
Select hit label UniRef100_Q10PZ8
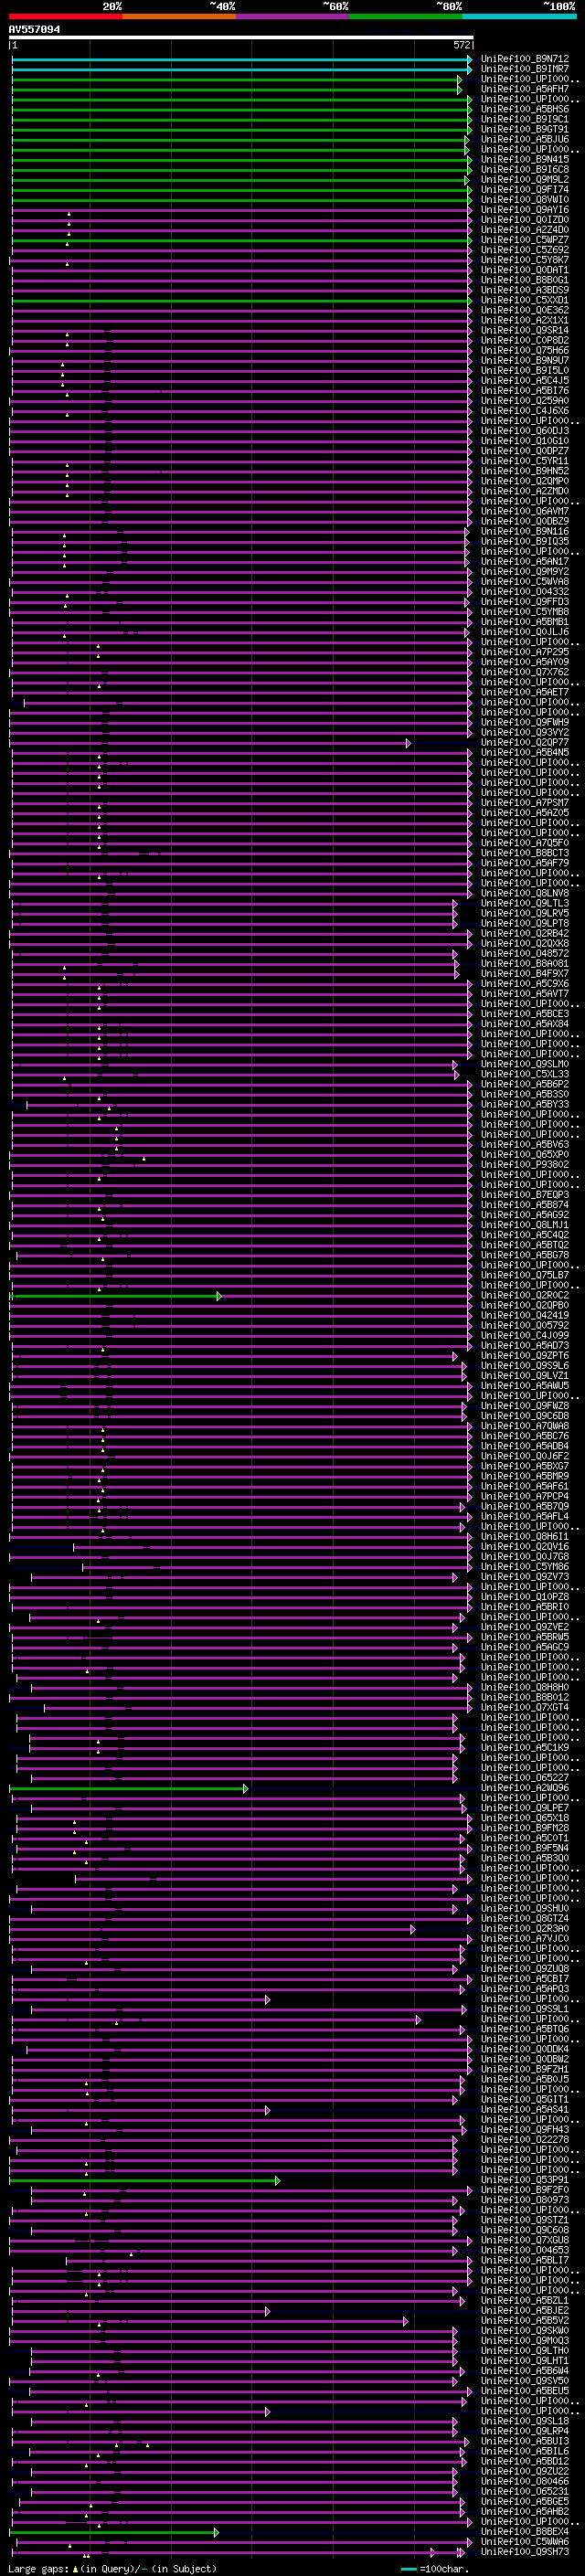[525, 1596]
